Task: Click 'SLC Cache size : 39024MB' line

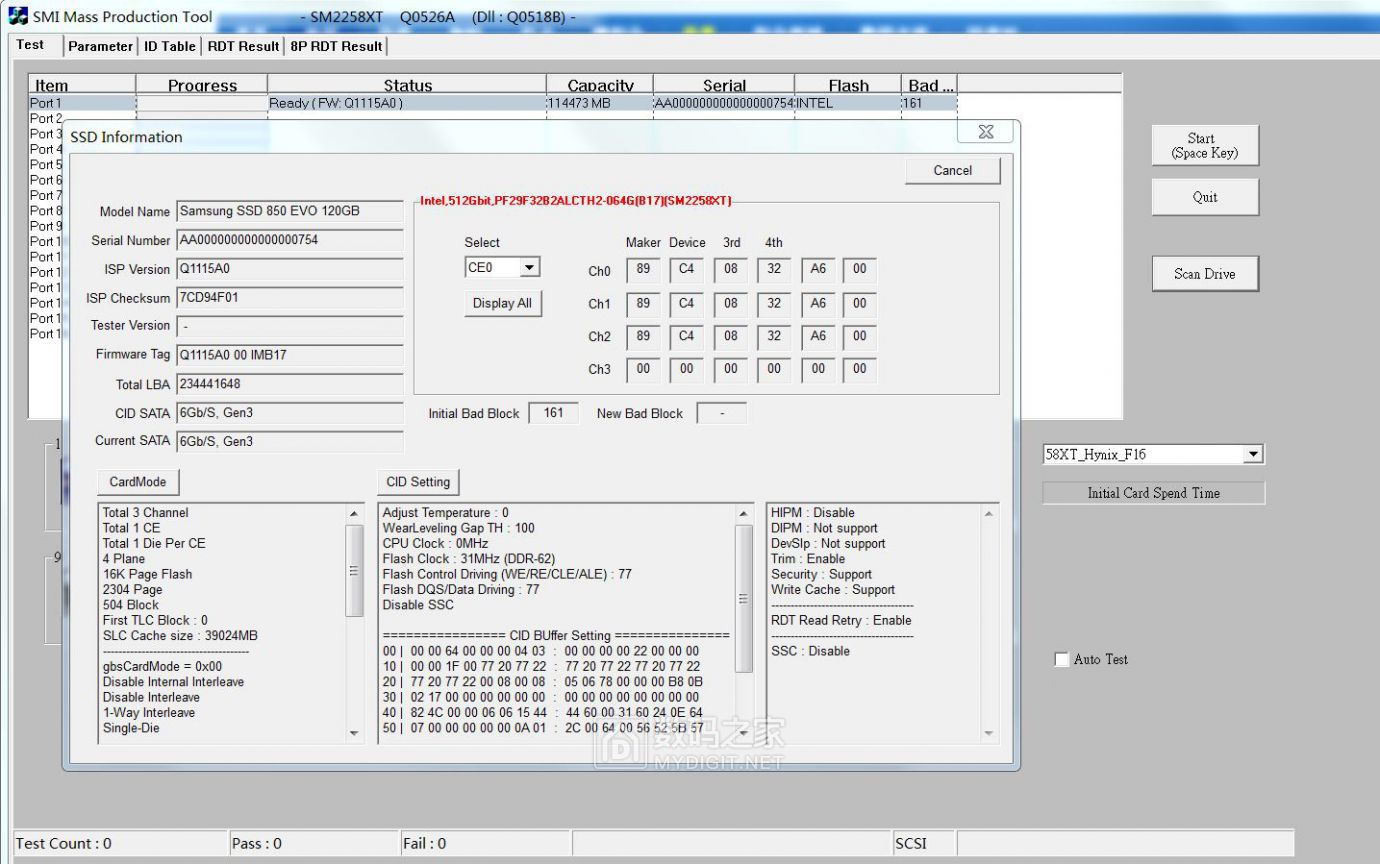Action: pos(180,636)
